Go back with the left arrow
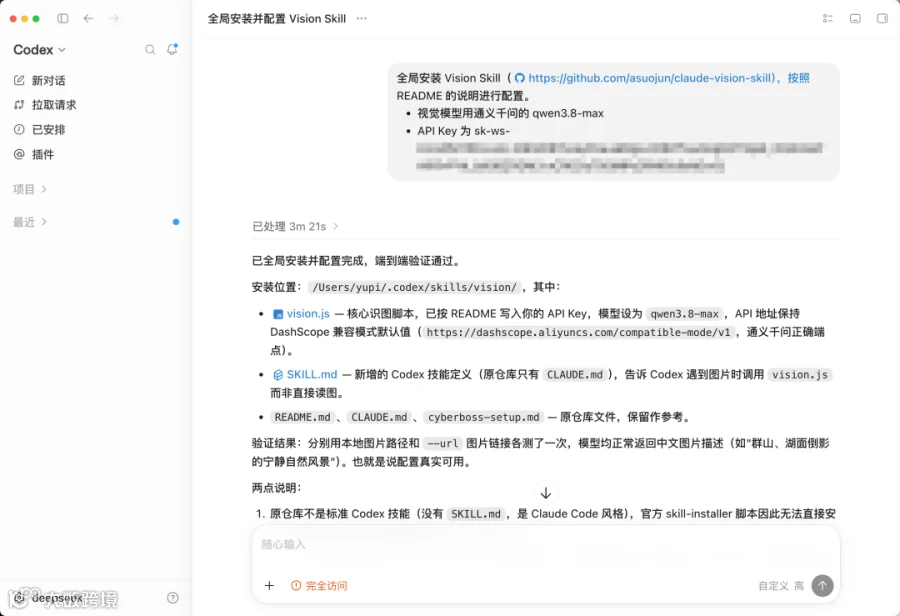 [x=88, y=18]
